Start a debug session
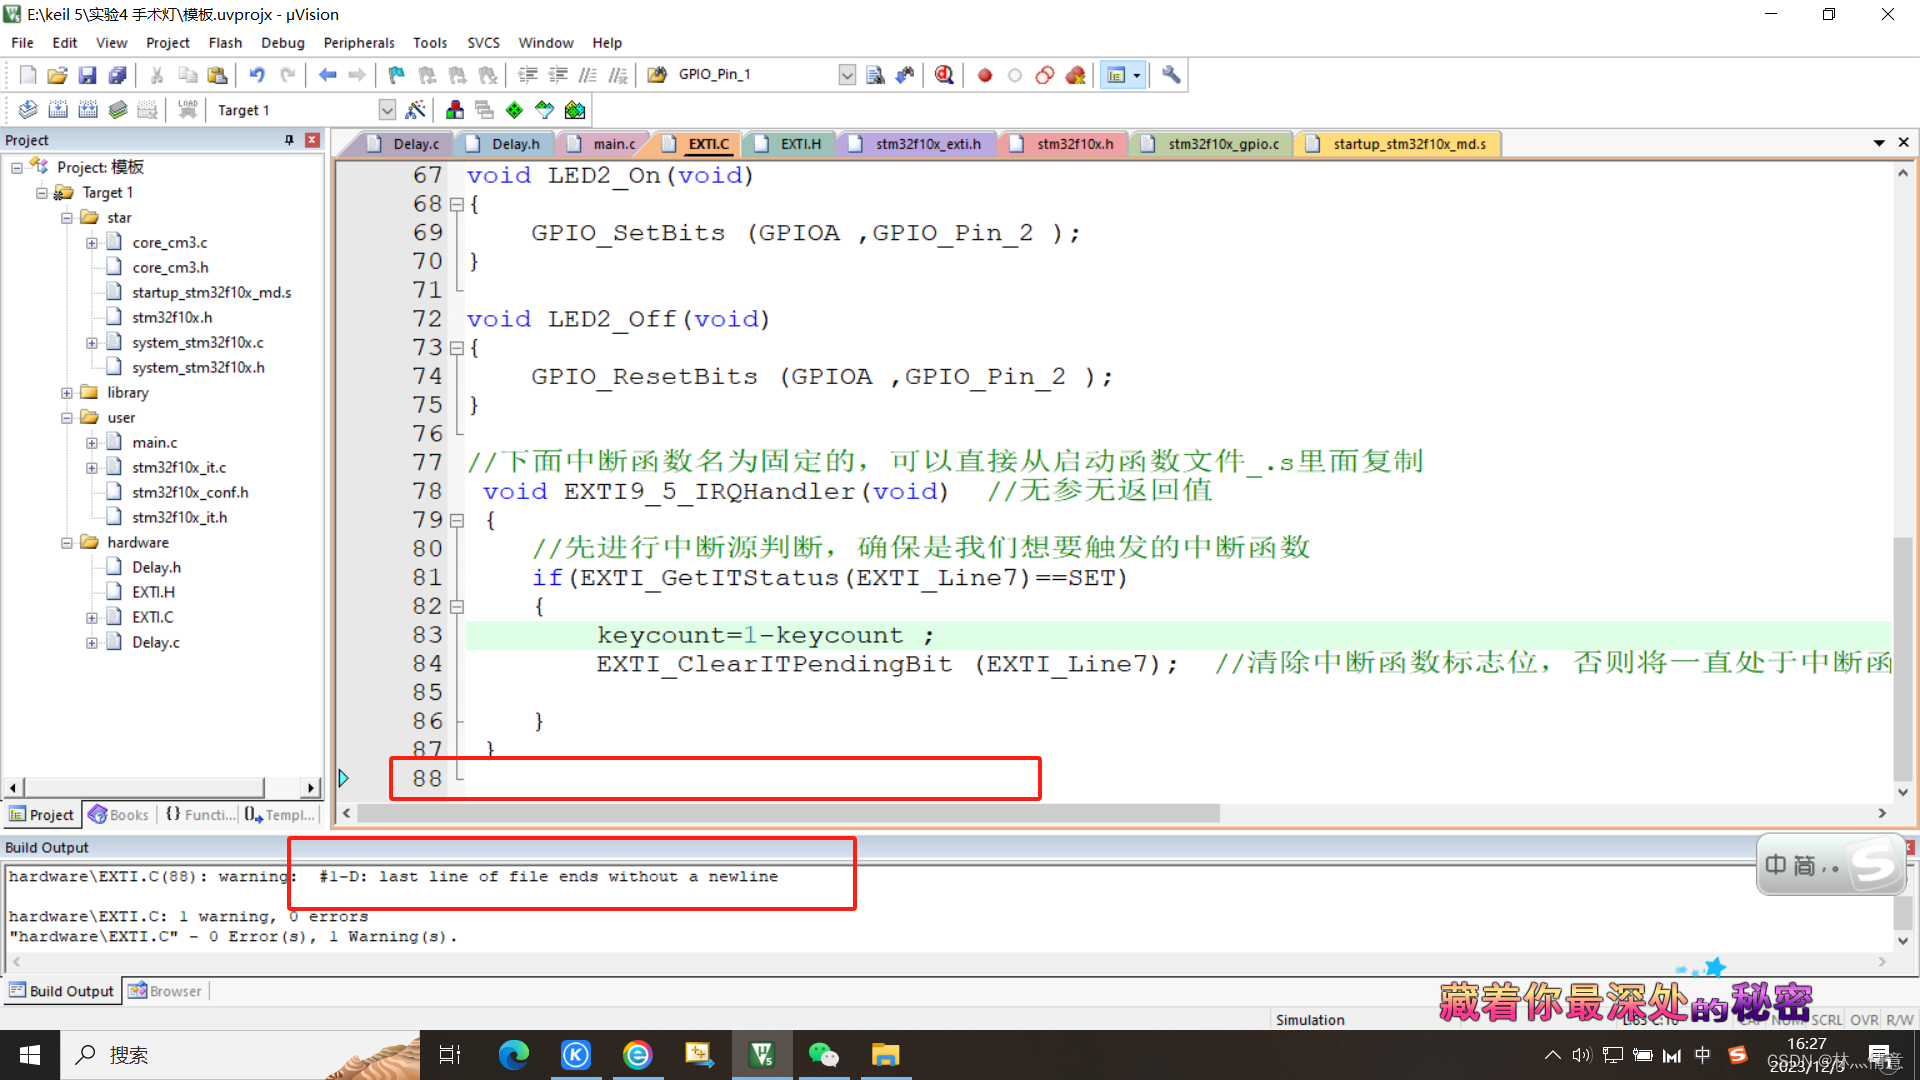The image size is (1920, 1080). coord(944,74)
